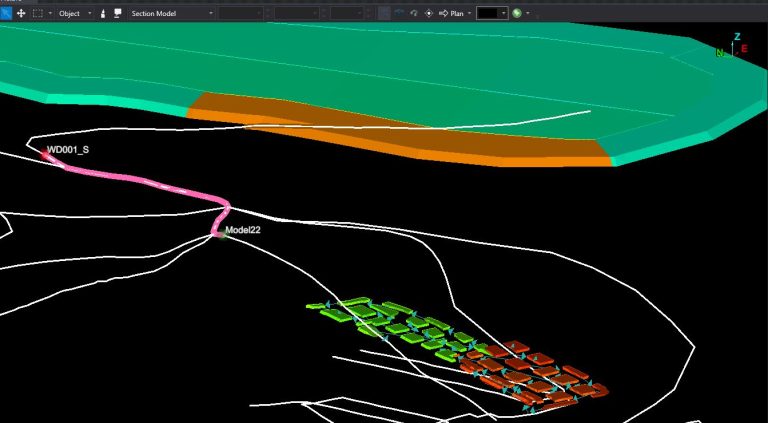
Task: Click the WD001_S label
Action: [68, 150]
